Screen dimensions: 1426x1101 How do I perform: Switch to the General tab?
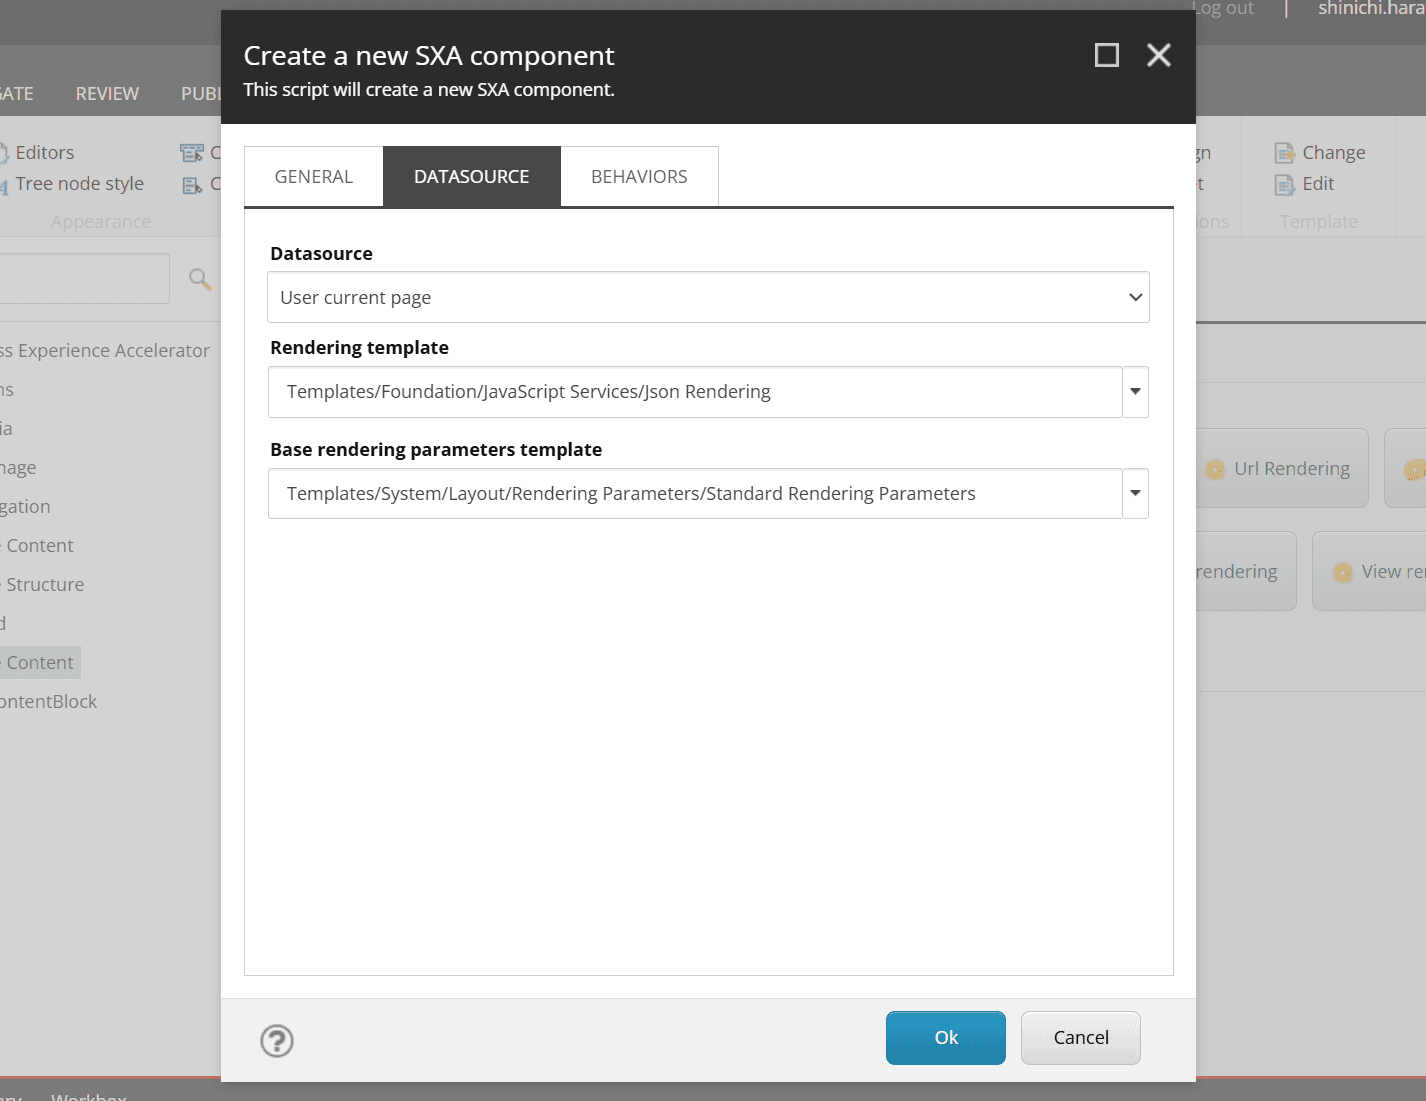314,177
